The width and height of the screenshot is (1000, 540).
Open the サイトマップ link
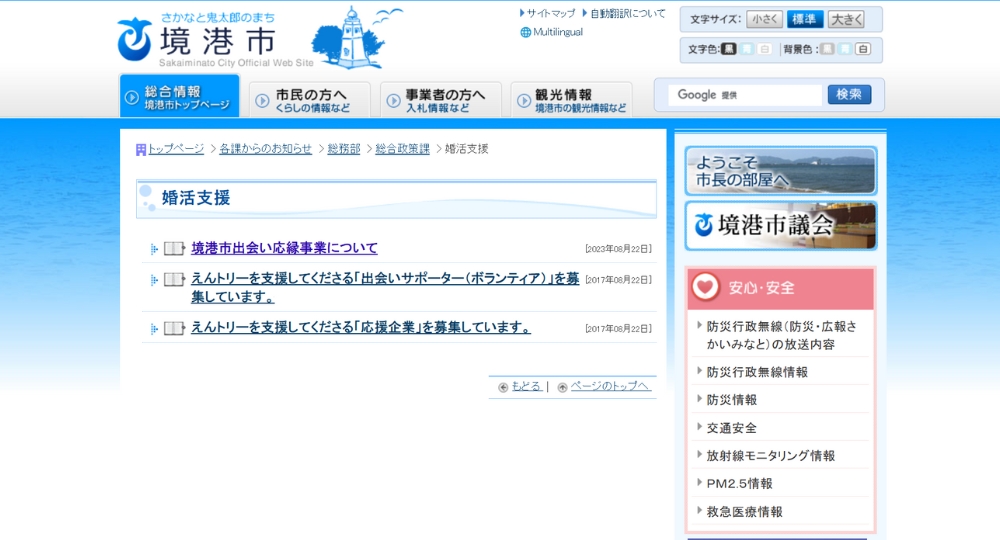tap(551, 13)
